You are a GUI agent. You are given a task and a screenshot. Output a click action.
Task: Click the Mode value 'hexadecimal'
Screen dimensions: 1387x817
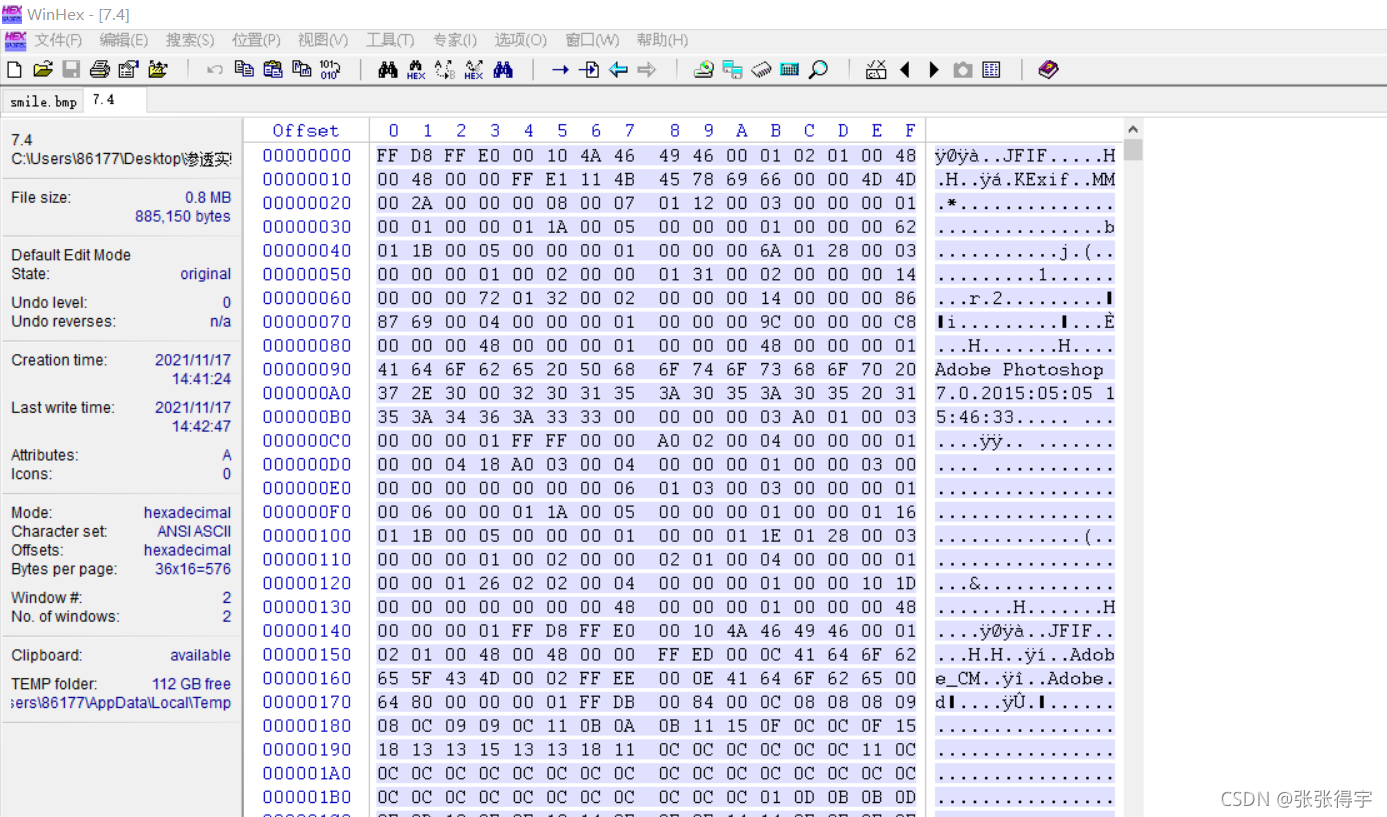pyautogui.click(x=187, y=512)
